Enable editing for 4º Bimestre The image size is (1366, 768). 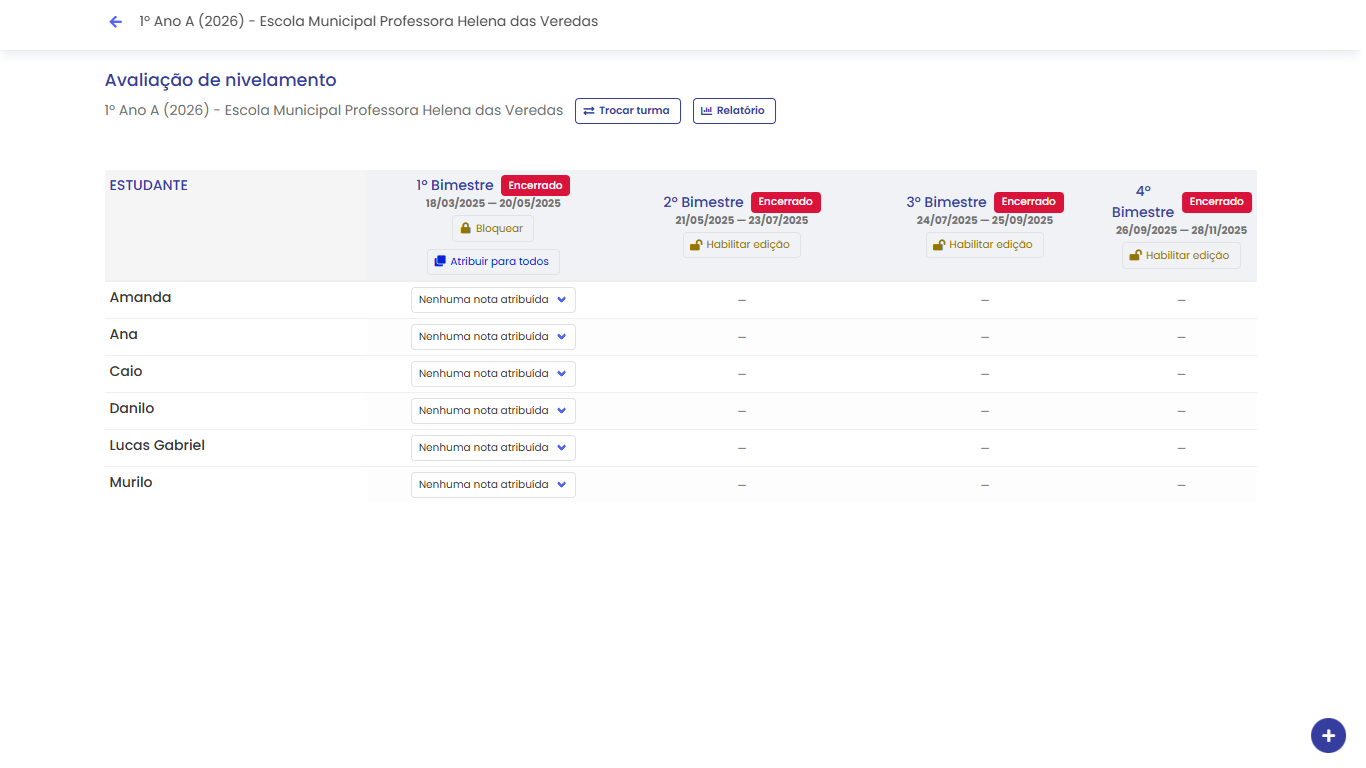pos(1181,255)
